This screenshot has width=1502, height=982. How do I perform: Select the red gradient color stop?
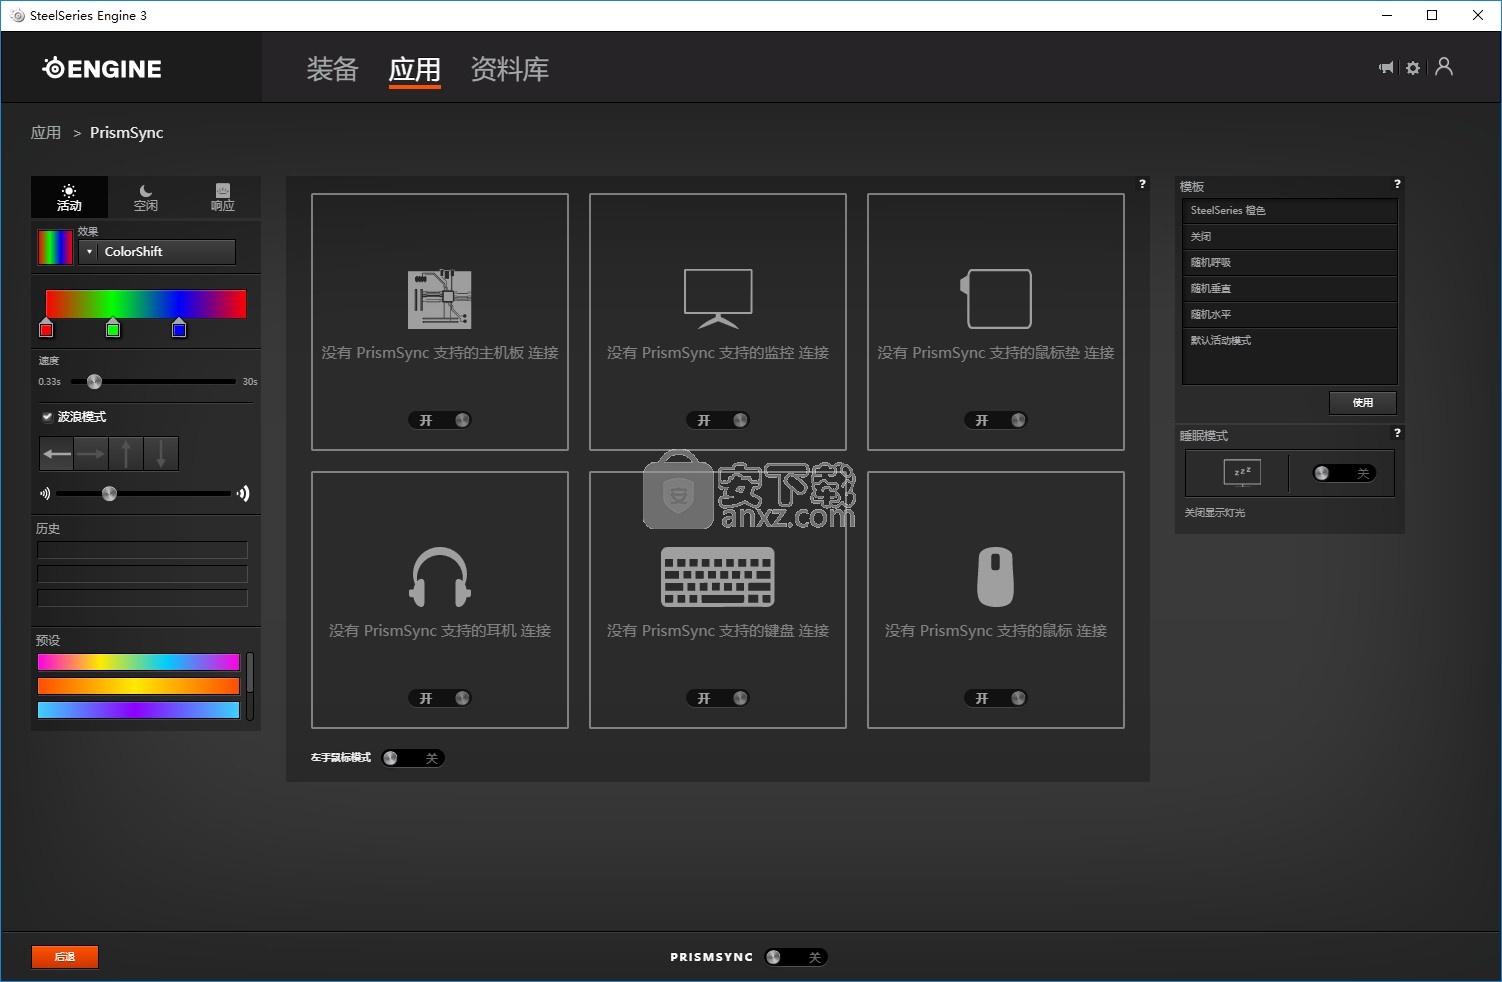[46, 328]
